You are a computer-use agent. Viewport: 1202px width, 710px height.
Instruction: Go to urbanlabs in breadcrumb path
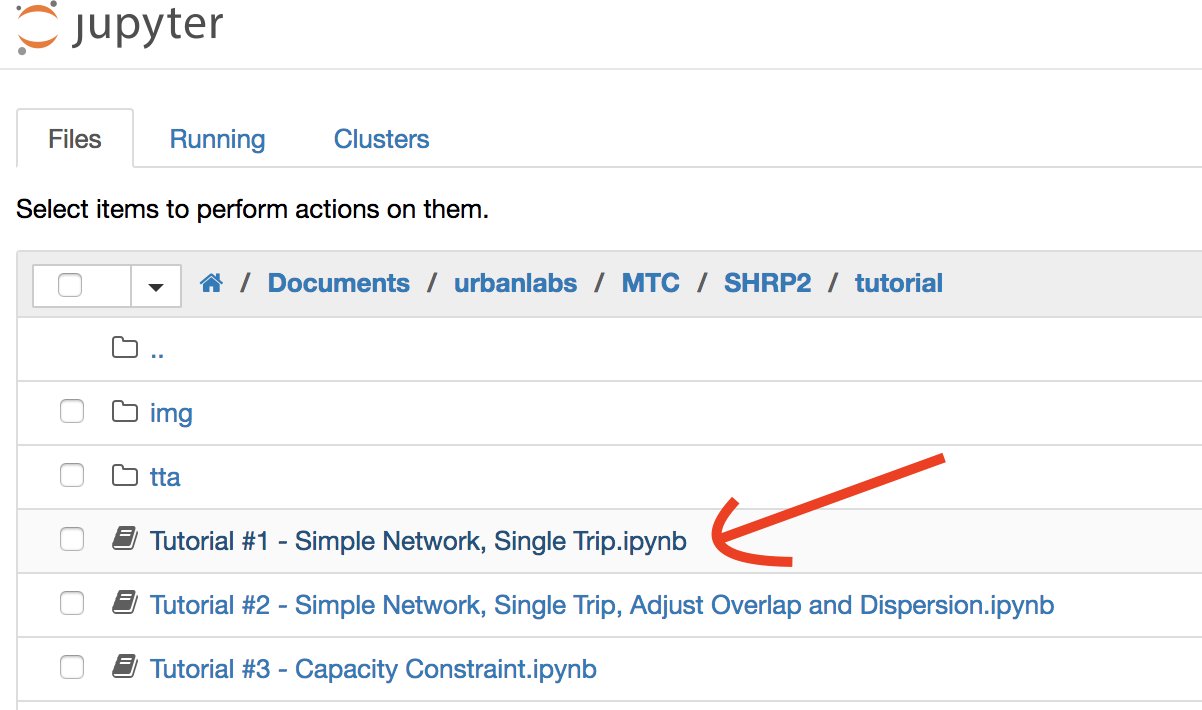tap(515, 284)
